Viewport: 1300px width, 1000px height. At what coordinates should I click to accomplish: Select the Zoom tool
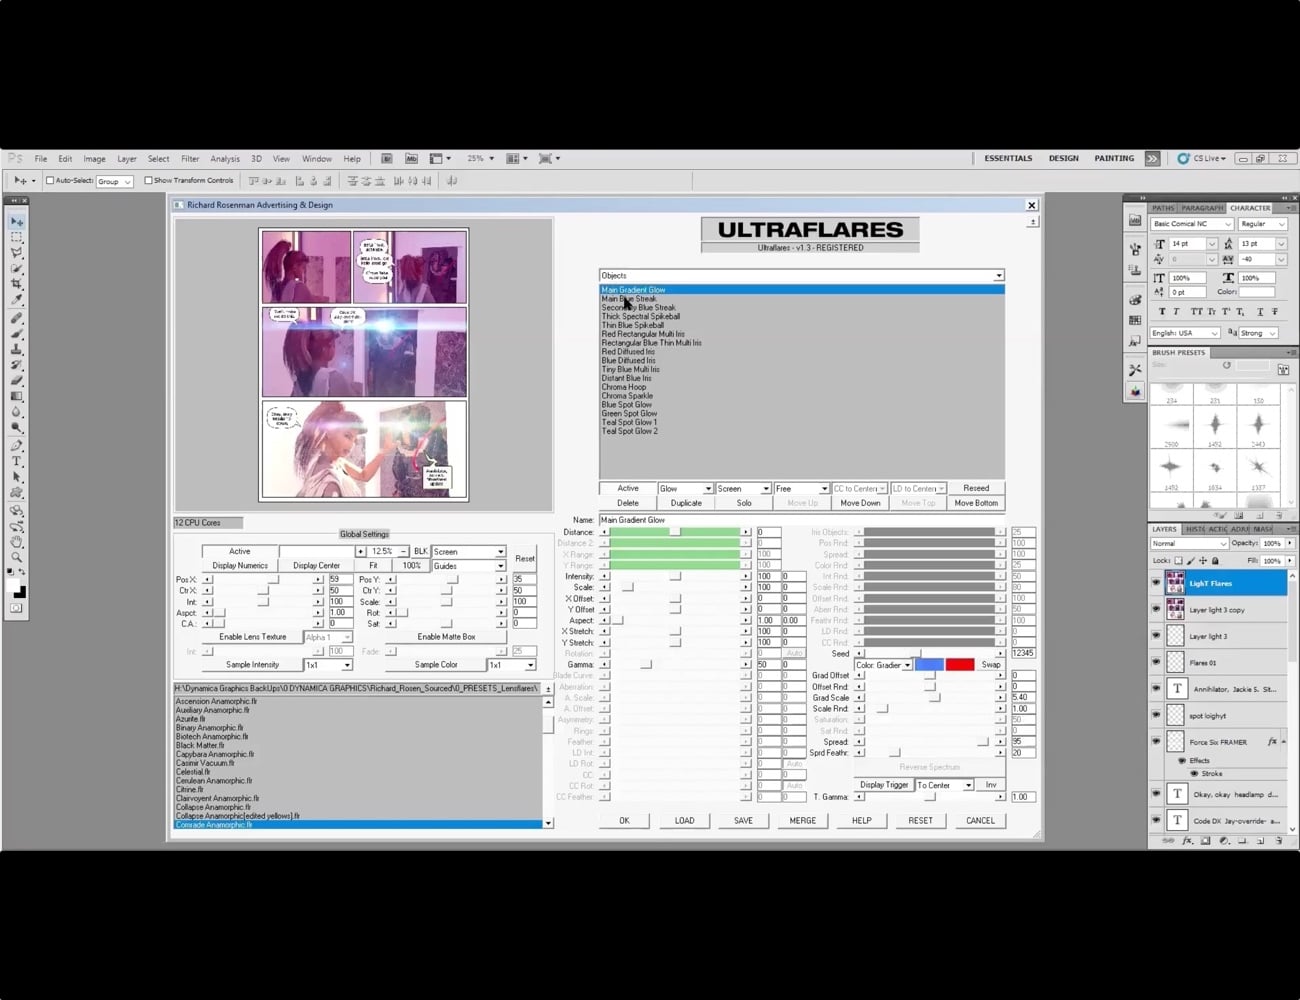click(x=16, y=555)
